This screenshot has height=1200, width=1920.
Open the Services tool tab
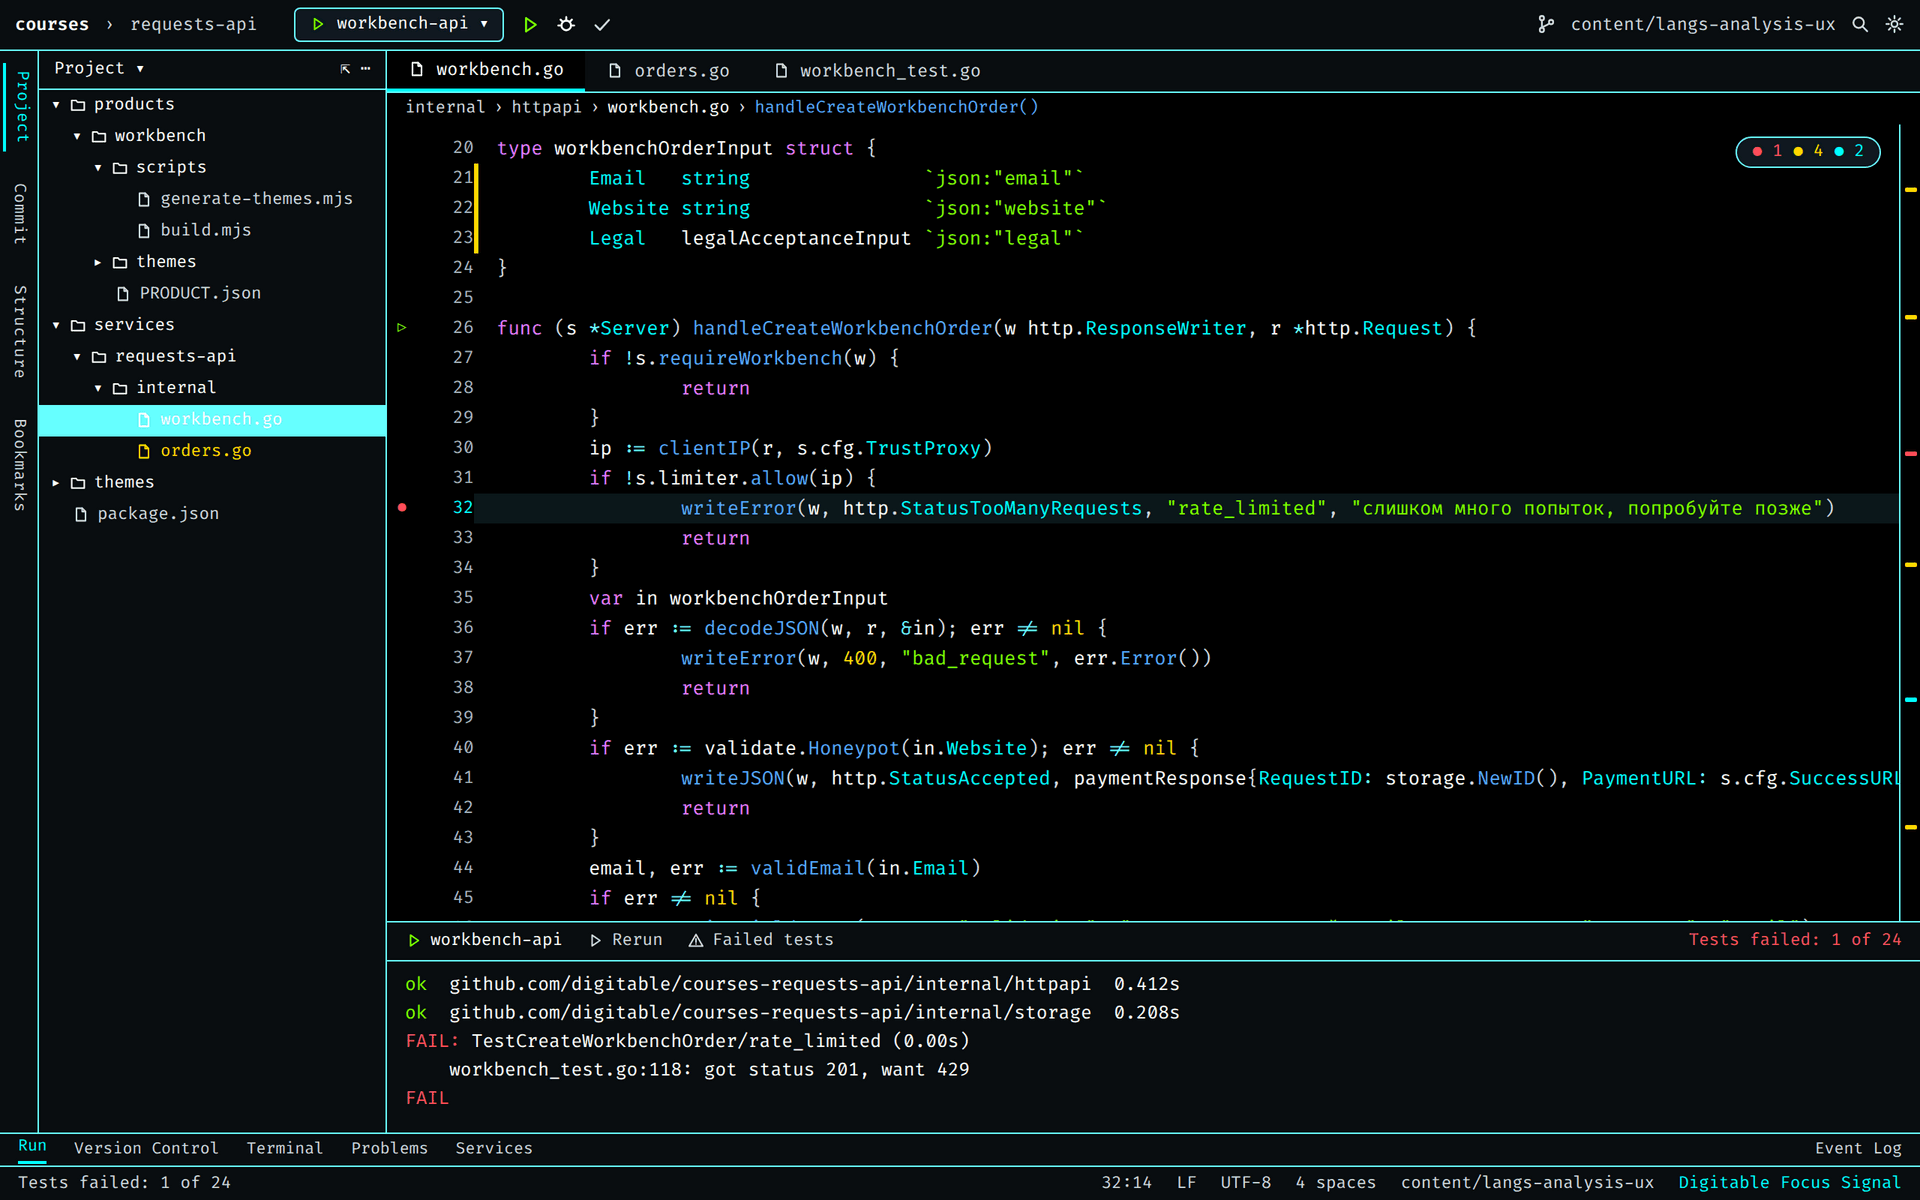click(494, 1148)
